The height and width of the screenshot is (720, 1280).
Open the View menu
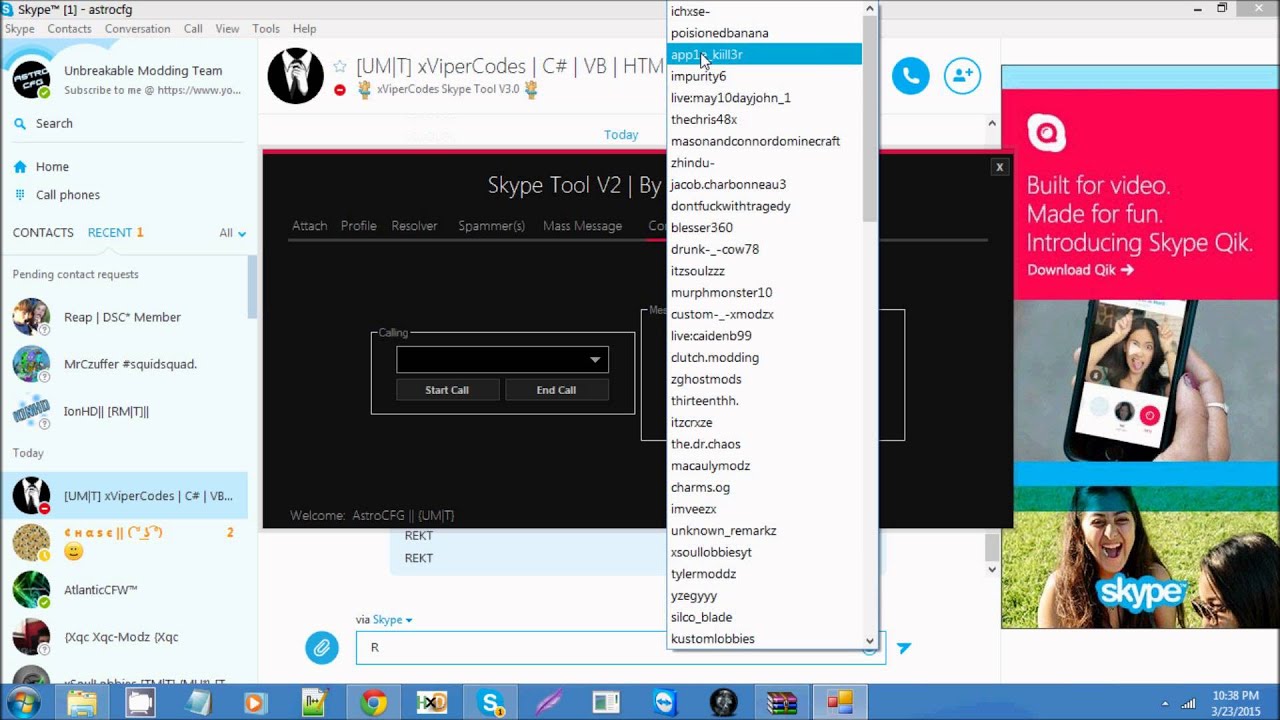point(227,29)
